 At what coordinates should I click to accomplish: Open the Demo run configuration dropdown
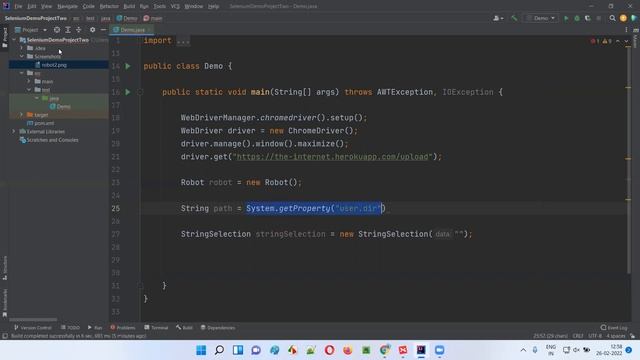point(541,18)
